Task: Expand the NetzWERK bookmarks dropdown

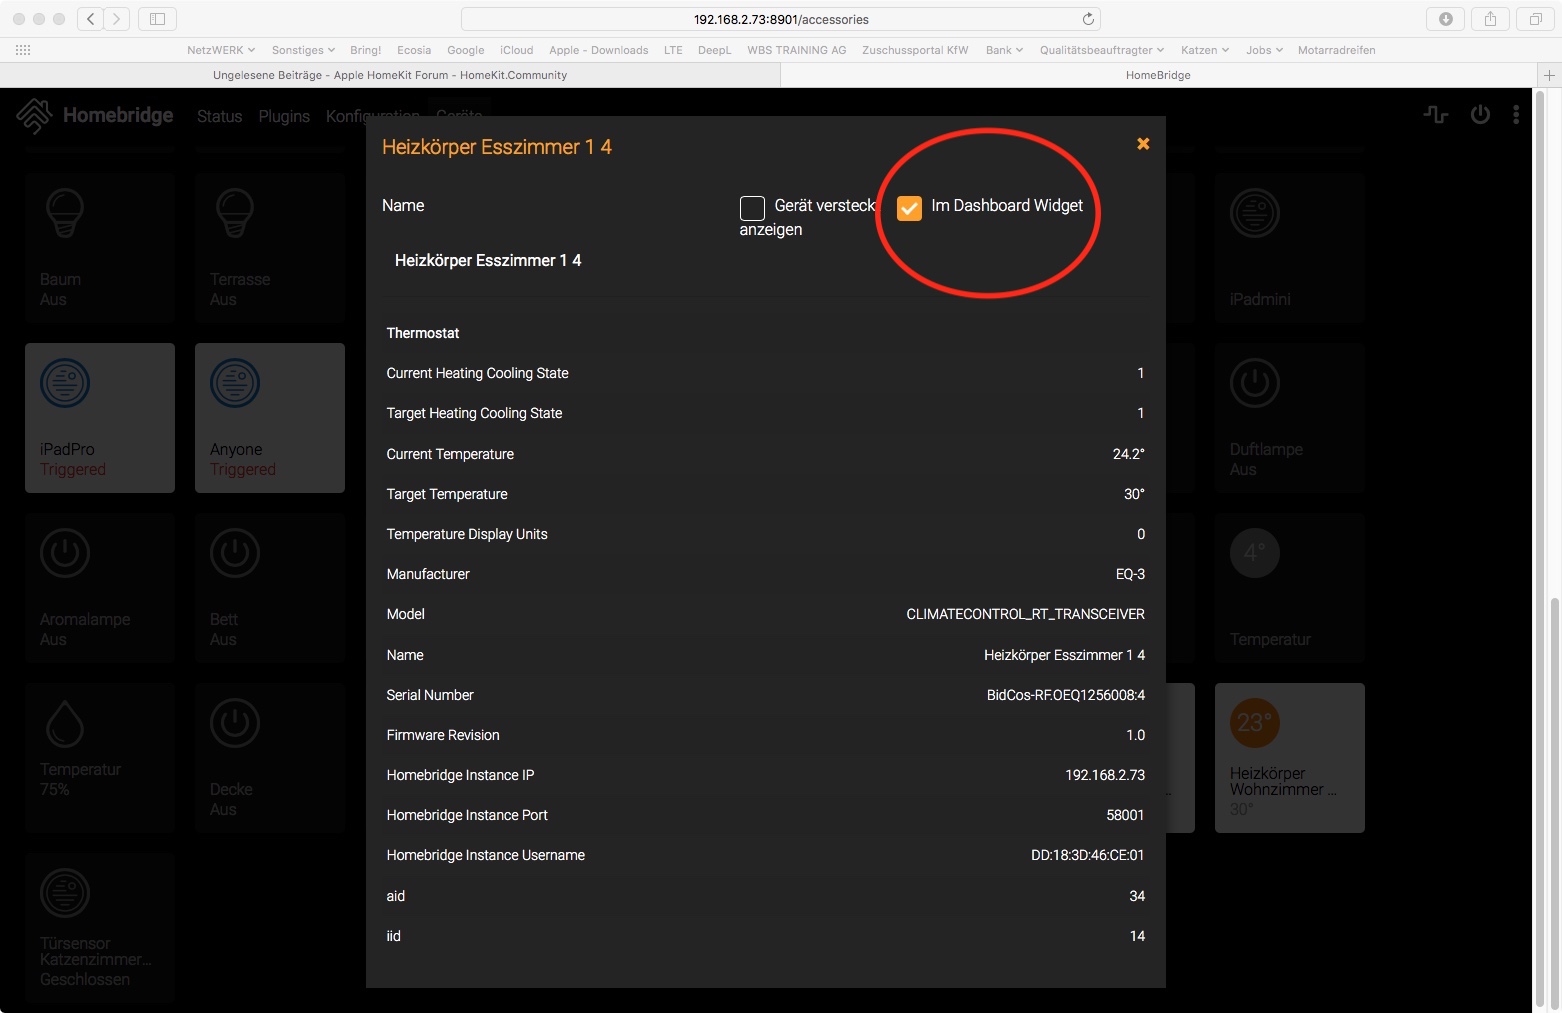Action: click(221, 50)
